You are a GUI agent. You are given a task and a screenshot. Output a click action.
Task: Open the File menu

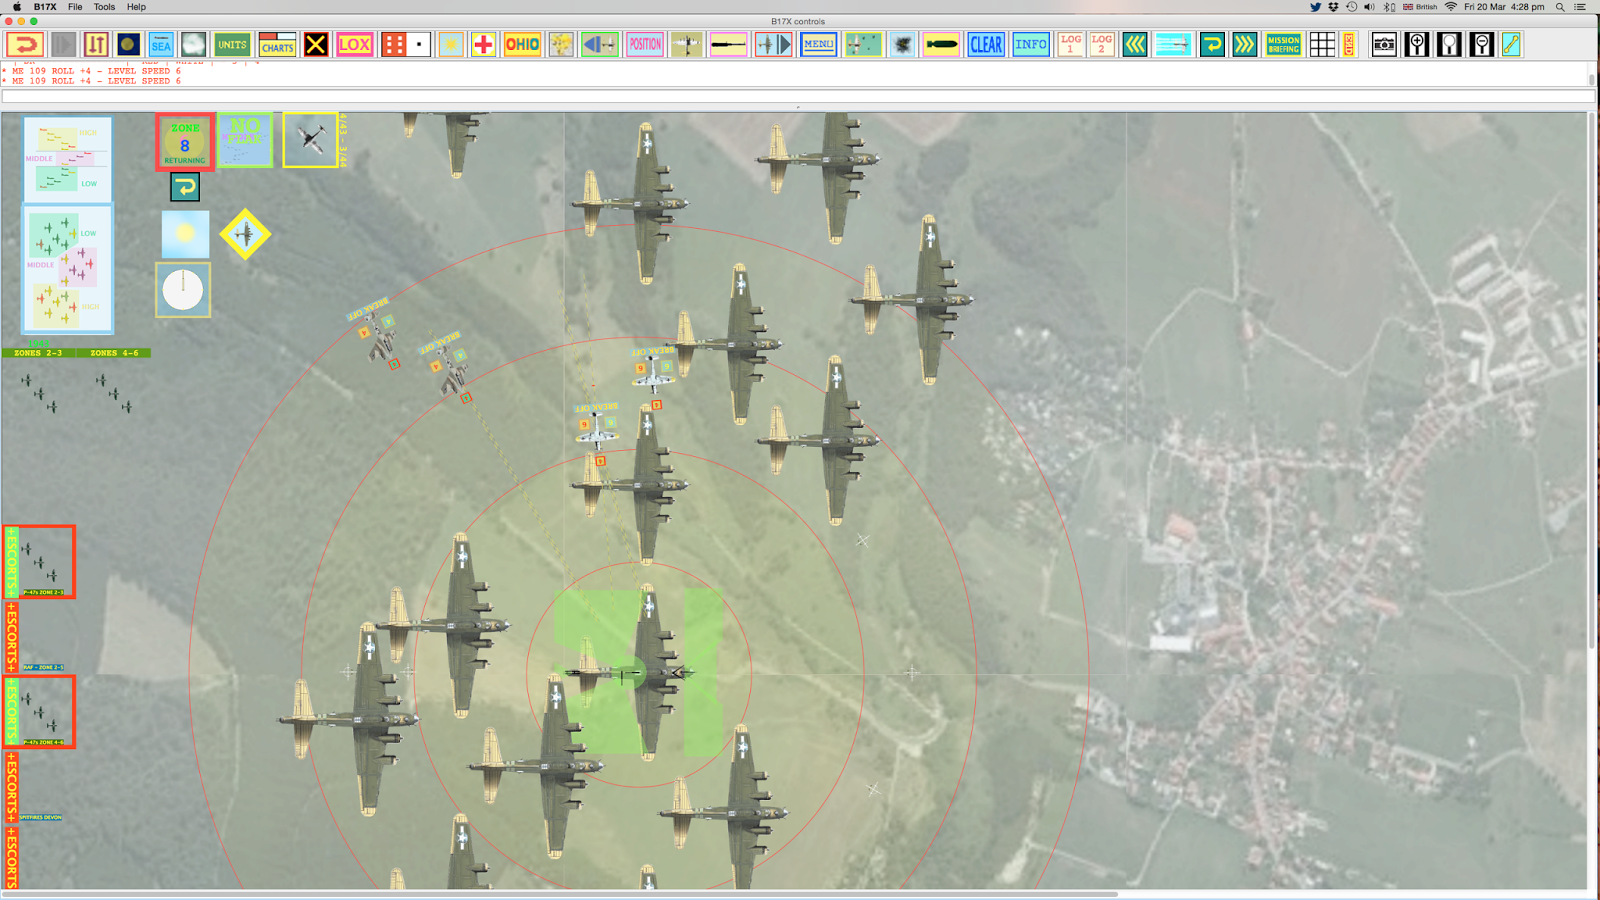click(x=75, y=7)
